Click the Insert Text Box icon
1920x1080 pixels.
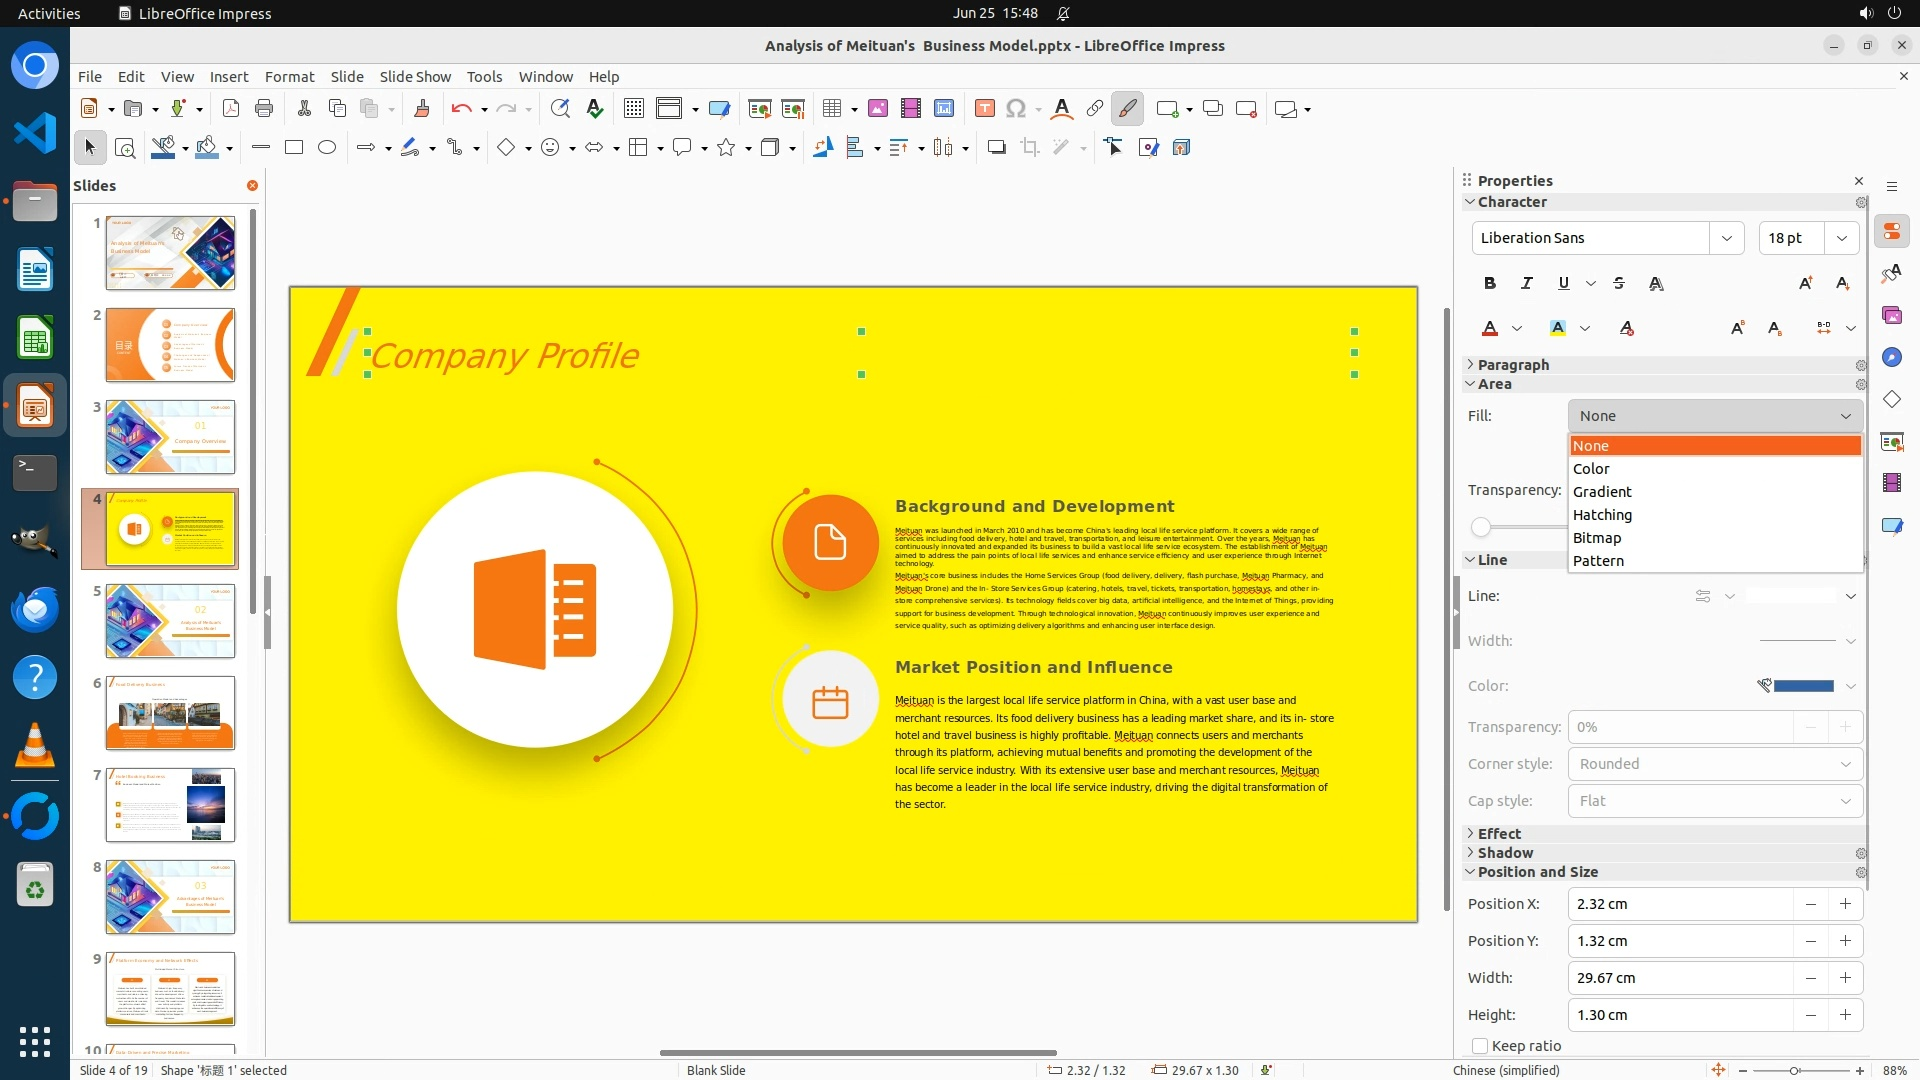coord(984,109)
